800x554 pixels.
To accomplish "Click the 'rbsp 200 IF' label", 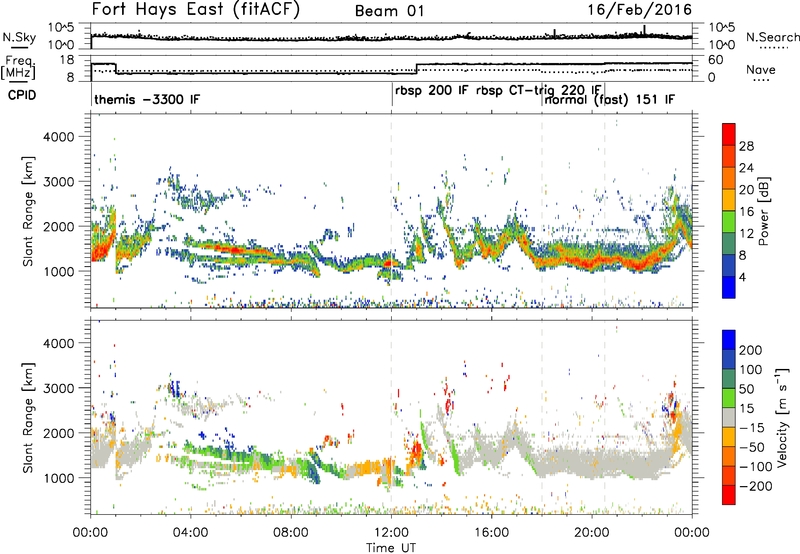I will 431,90.
